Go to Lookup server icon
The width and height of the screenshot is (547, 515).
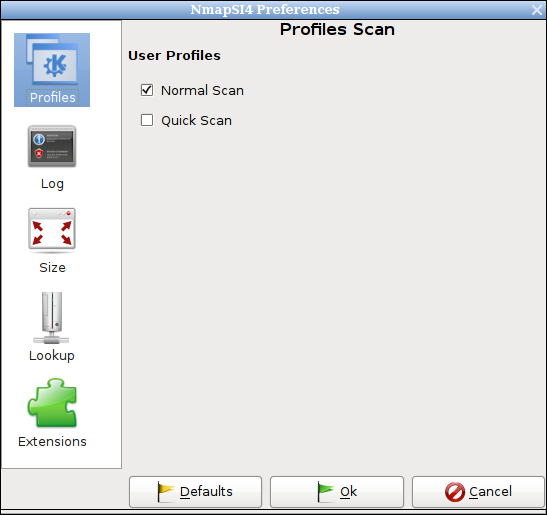[52, 318]
